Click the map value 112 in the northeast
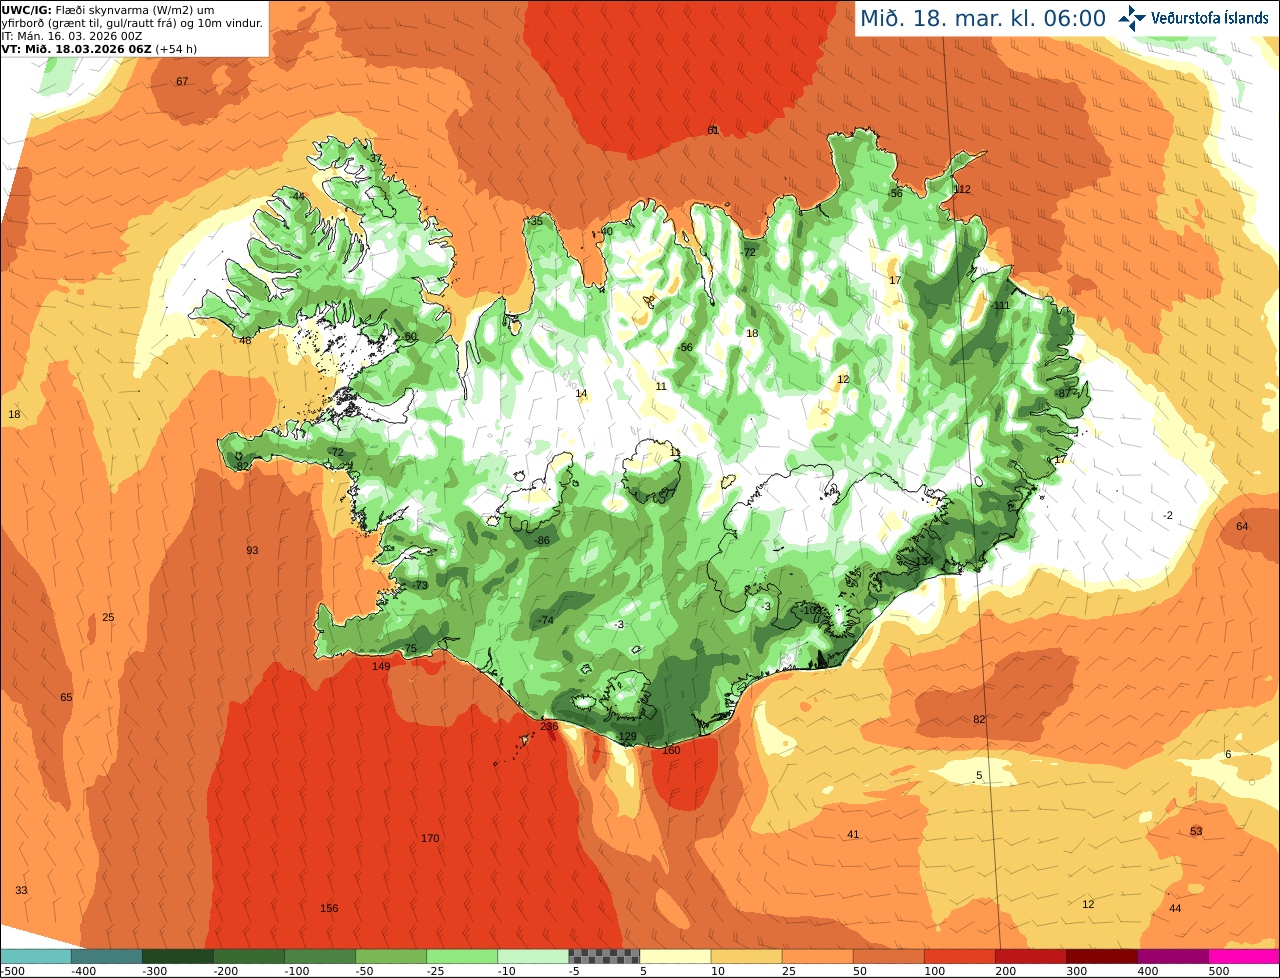Image resolution: width=1280 pixels, height=978 pixels. (x=962, y=189)
